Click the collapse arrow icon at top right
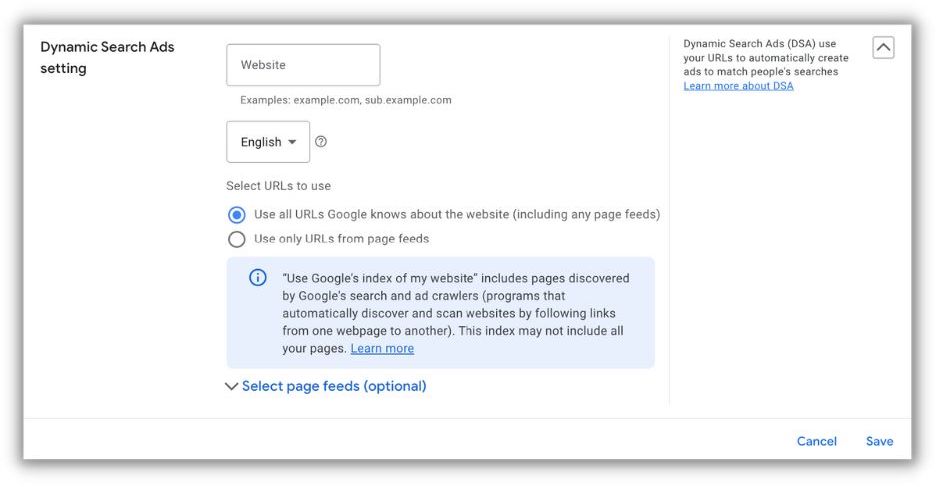The image size is (936, 487). pyautogui.click(x=883, y=47)
